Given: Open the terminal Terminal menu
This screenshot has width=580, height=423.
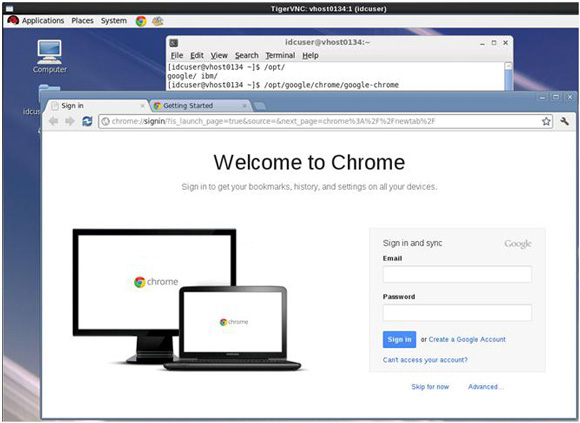Looking at the screenshot, I should (x=280, y=55).
